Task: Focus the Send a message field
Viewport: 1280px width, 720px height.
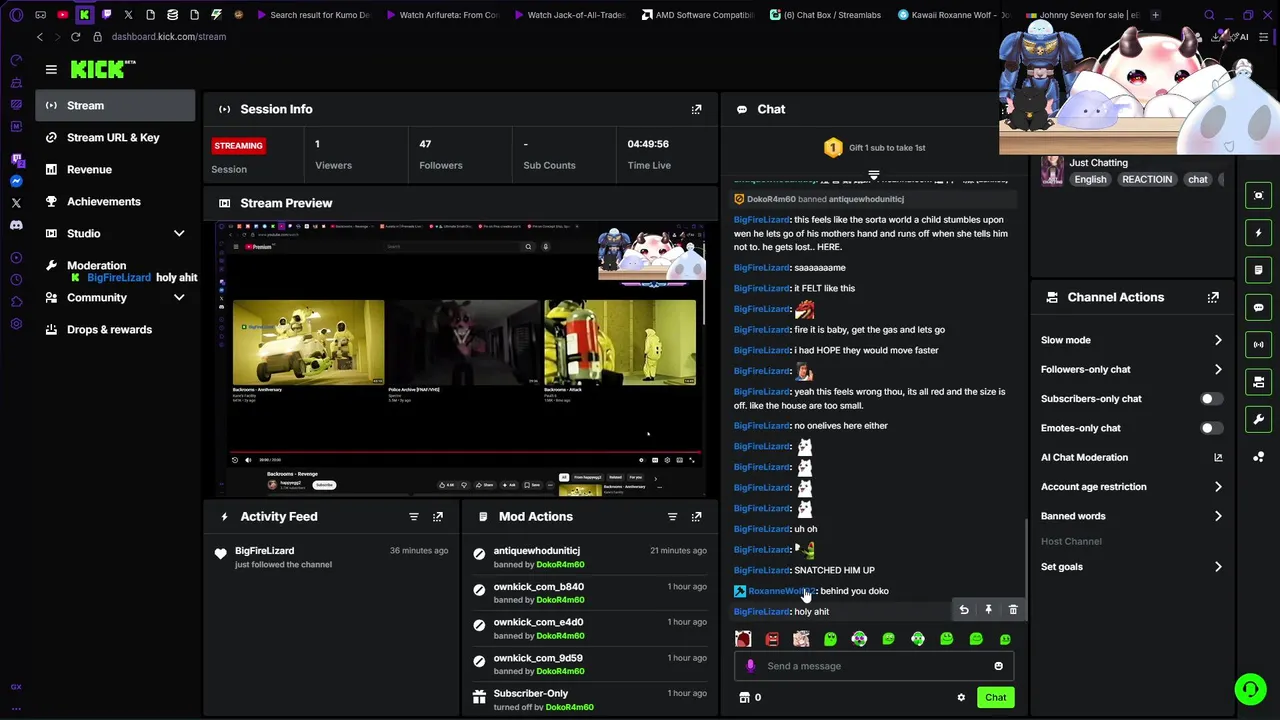Action: (x=874, y=666)
